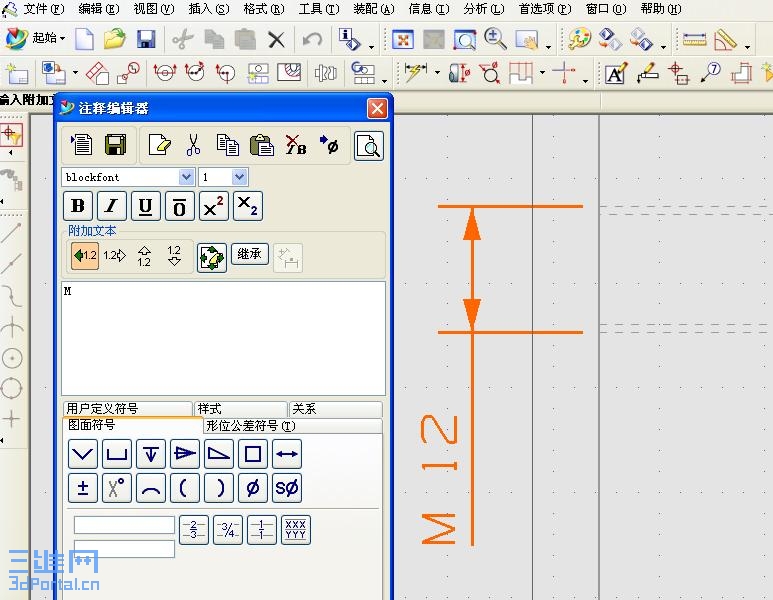Viewport: 773px width, 600px height.
Task: Insert the square symbol
Action: pyautogui.click(x=253, y=454)
